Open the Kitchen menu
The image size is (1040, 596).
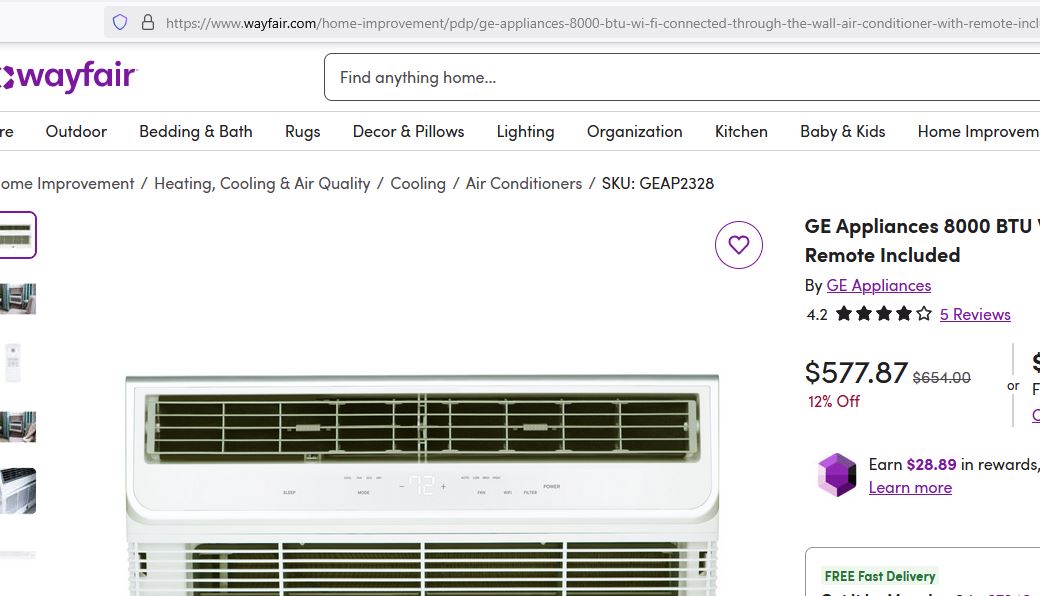pos(742,131)
